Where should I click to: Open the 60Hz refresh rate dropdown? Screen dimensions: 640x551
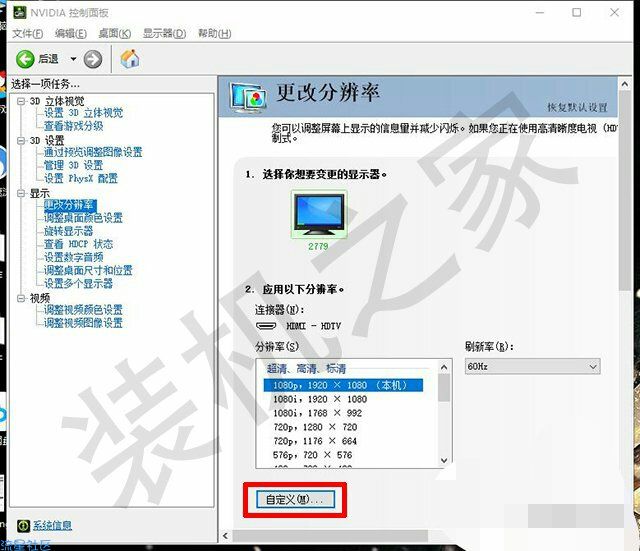click(x=533, y=367)
